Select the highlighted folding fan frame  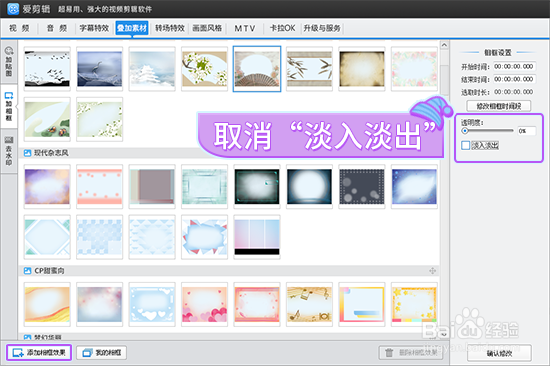point(257,69)
